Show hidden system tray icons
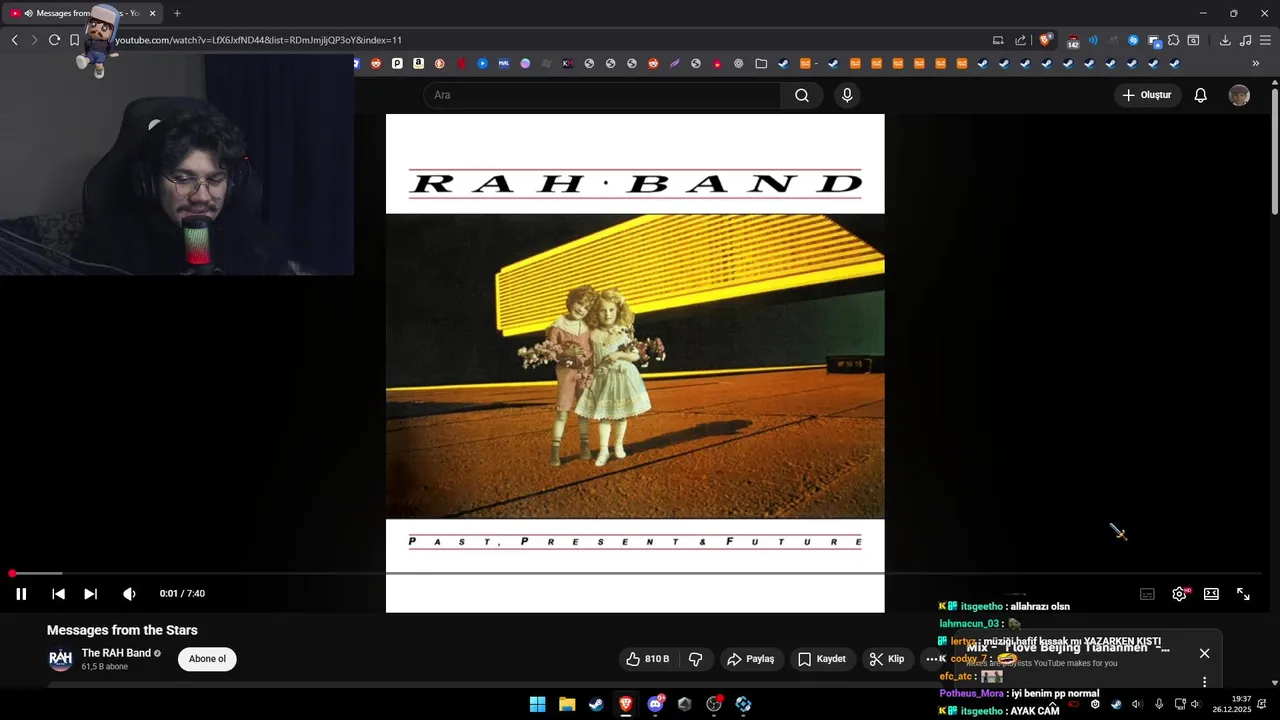The height and width of the screenshot is (720, 1280). [1052, 704]
